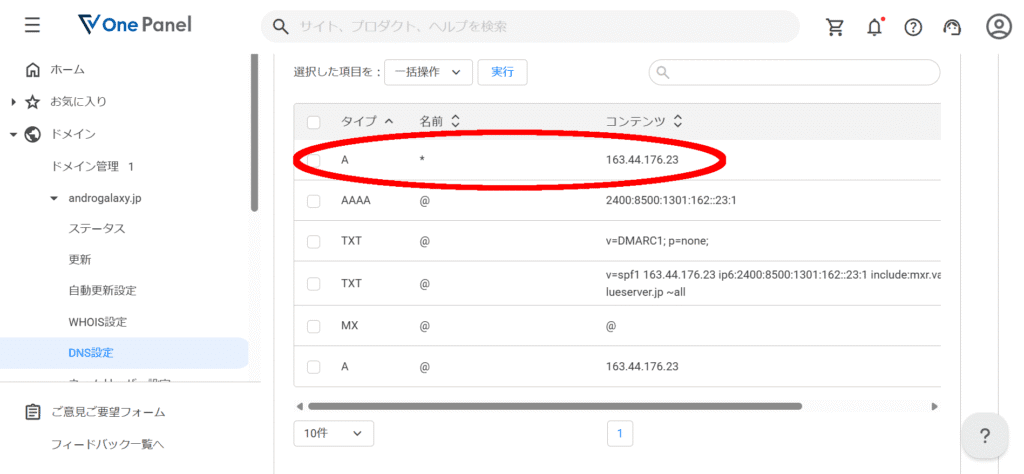
Task: Open the 一括操作 bulk action dropdown
Action: point(428,72)
